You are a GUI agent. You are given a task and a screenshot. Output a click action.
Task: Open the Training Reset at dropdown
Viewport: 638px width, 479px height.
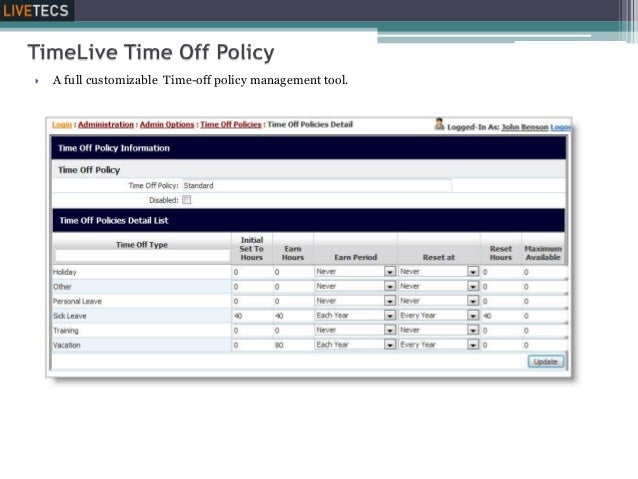pos(473,330)
